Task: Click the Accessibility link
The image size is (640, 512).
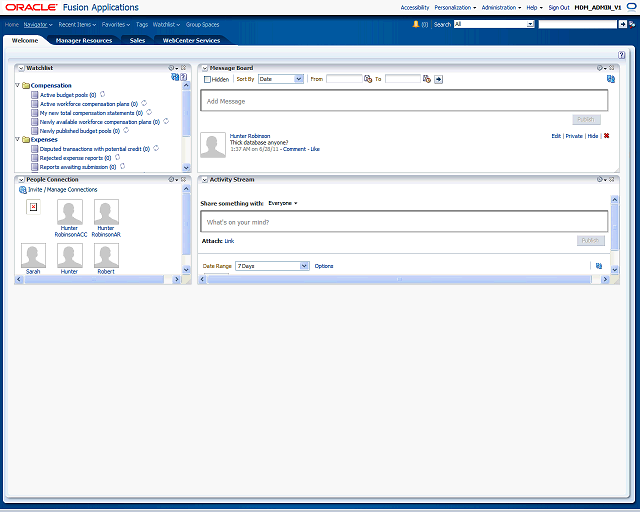Action: click(415, 7)
